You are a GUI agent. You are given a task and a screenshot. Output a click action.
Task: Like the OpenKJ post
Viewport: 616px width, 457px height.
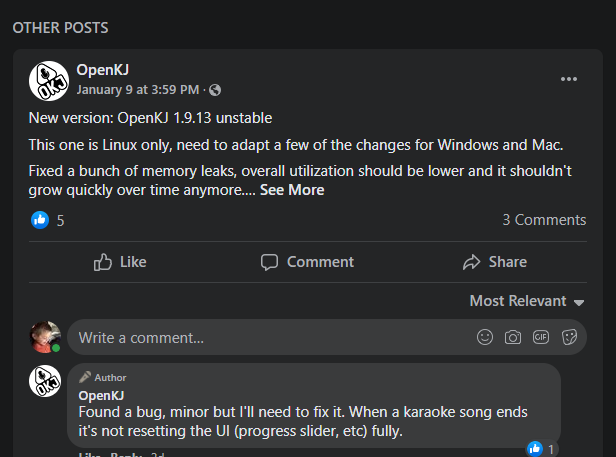click(x=120, y=262)
